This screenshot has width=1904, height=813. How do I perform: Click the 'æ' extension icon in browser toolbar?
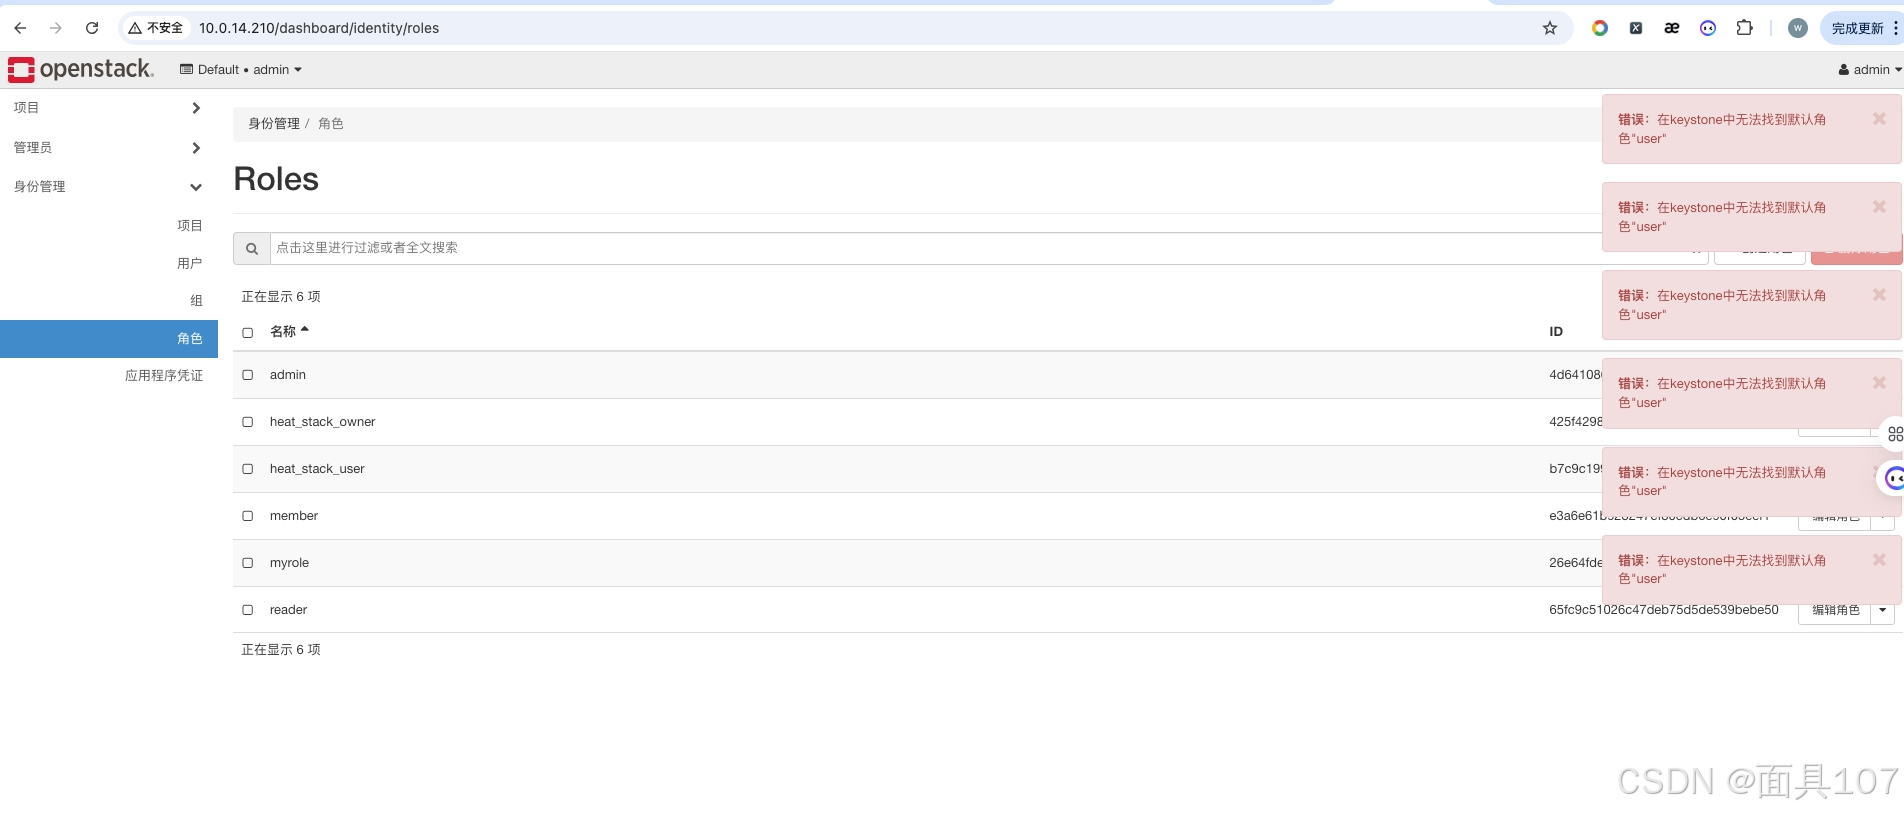1671,28
